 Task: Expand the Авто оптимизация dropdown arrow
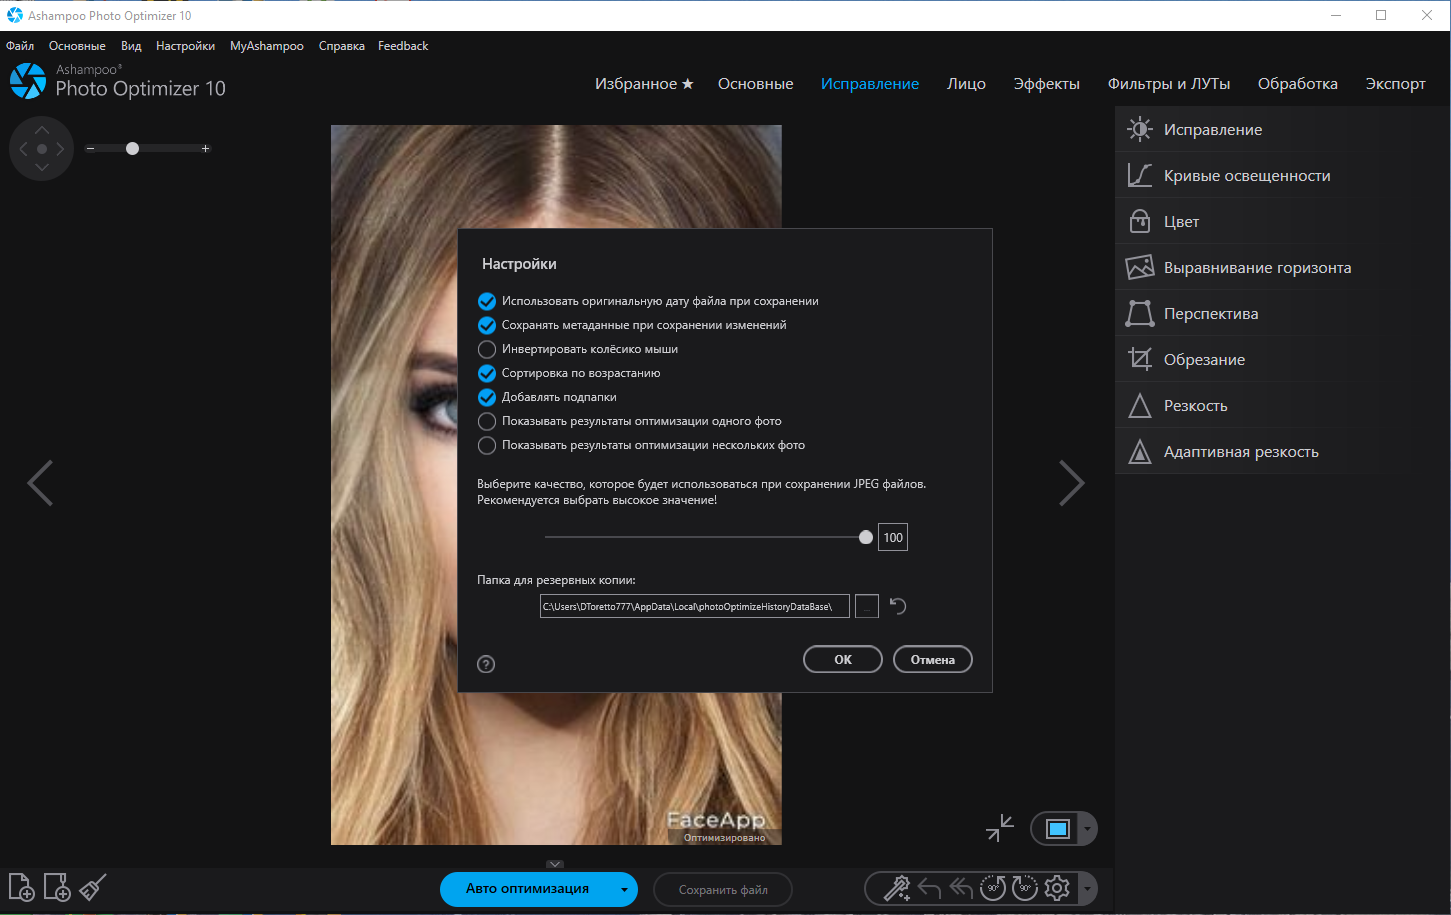(624, 889)
